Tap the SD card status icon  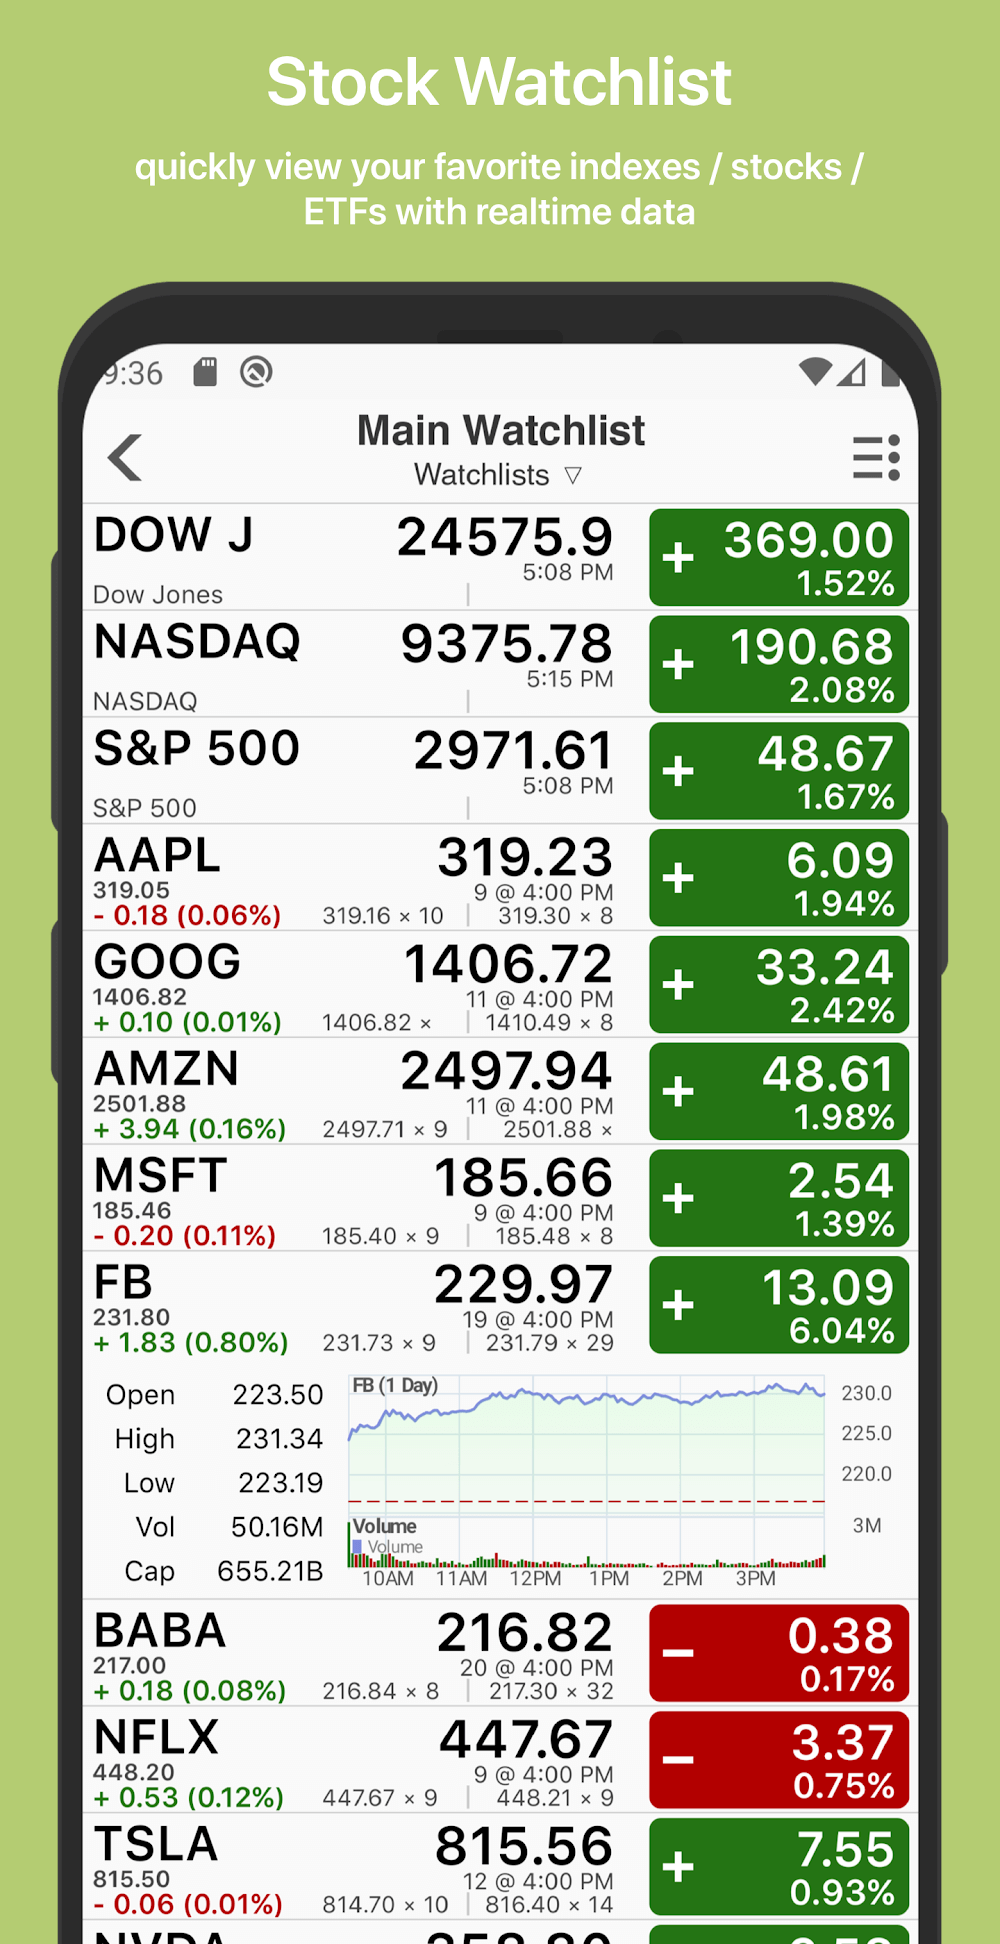205,372
